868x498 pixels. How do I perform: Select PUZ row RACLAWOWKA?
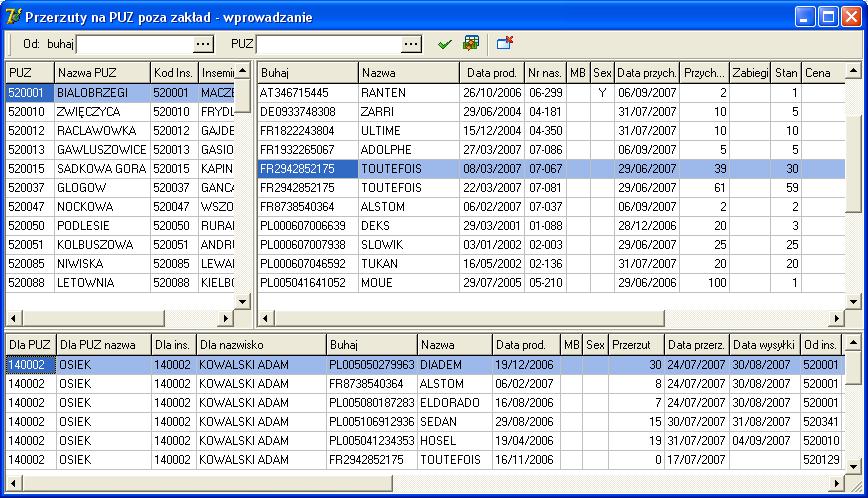coord(120,131)
